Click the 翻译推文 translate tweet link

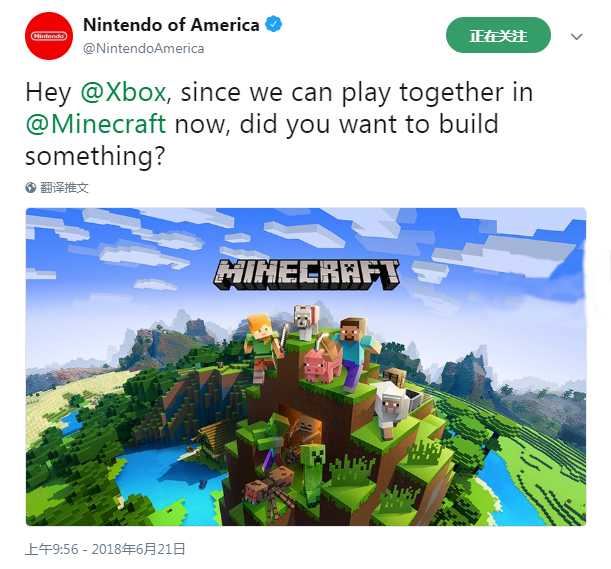point(64,188)
